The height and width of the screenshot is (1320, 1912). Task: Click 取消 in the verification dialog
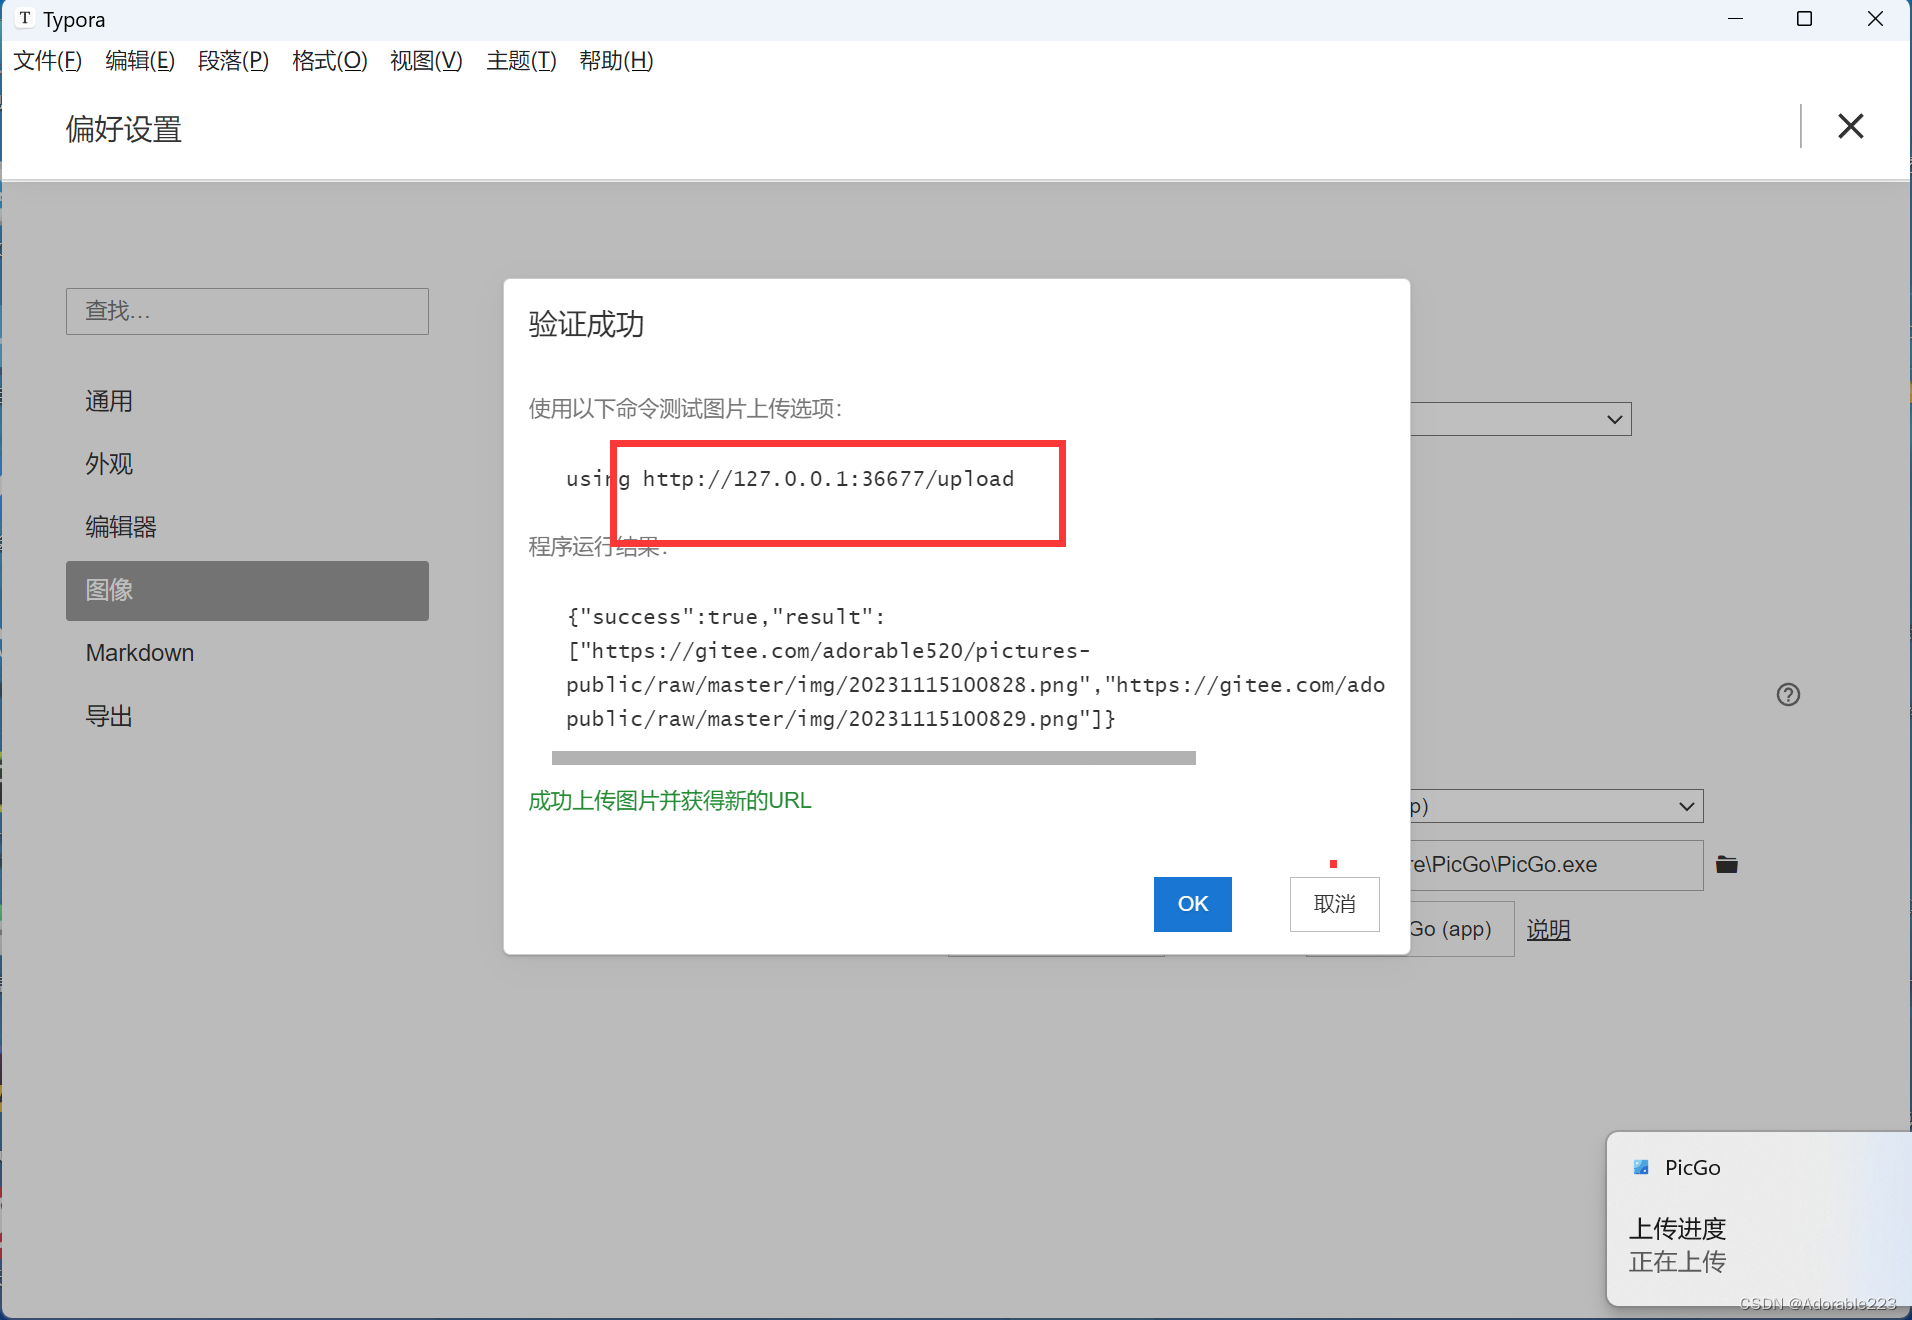(x=1334, y=904)
